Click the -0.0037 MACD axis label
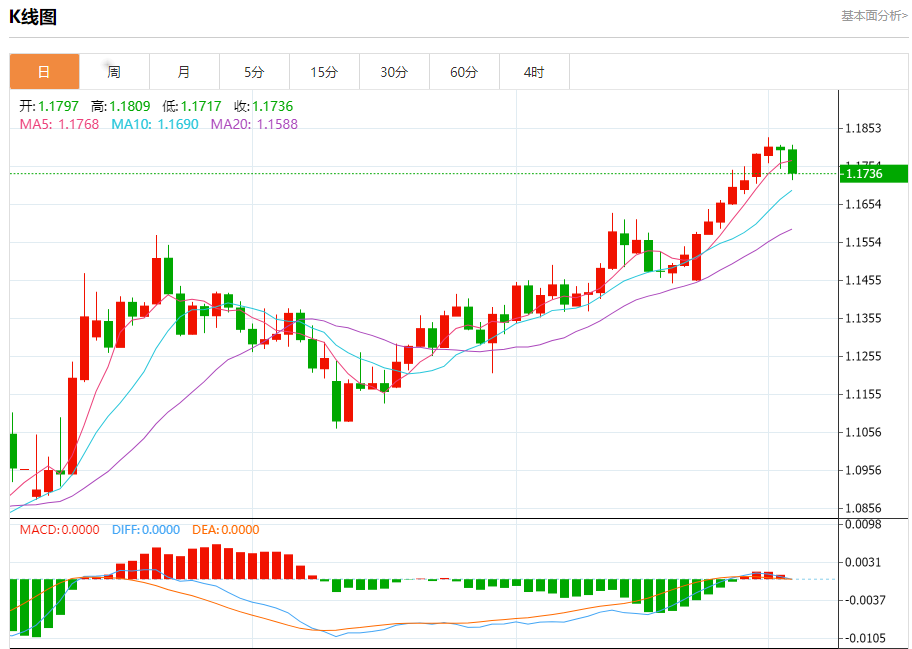 coord(865,600)
